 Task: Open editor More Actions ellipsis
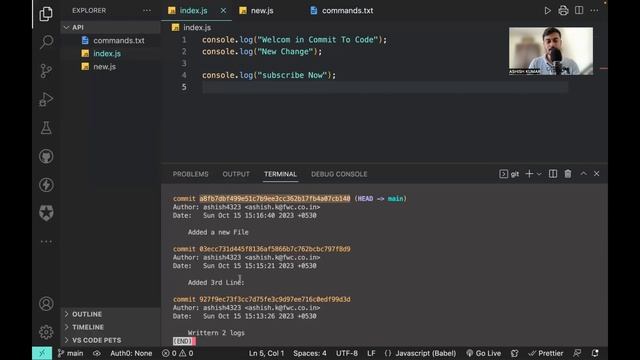(594, 11)
